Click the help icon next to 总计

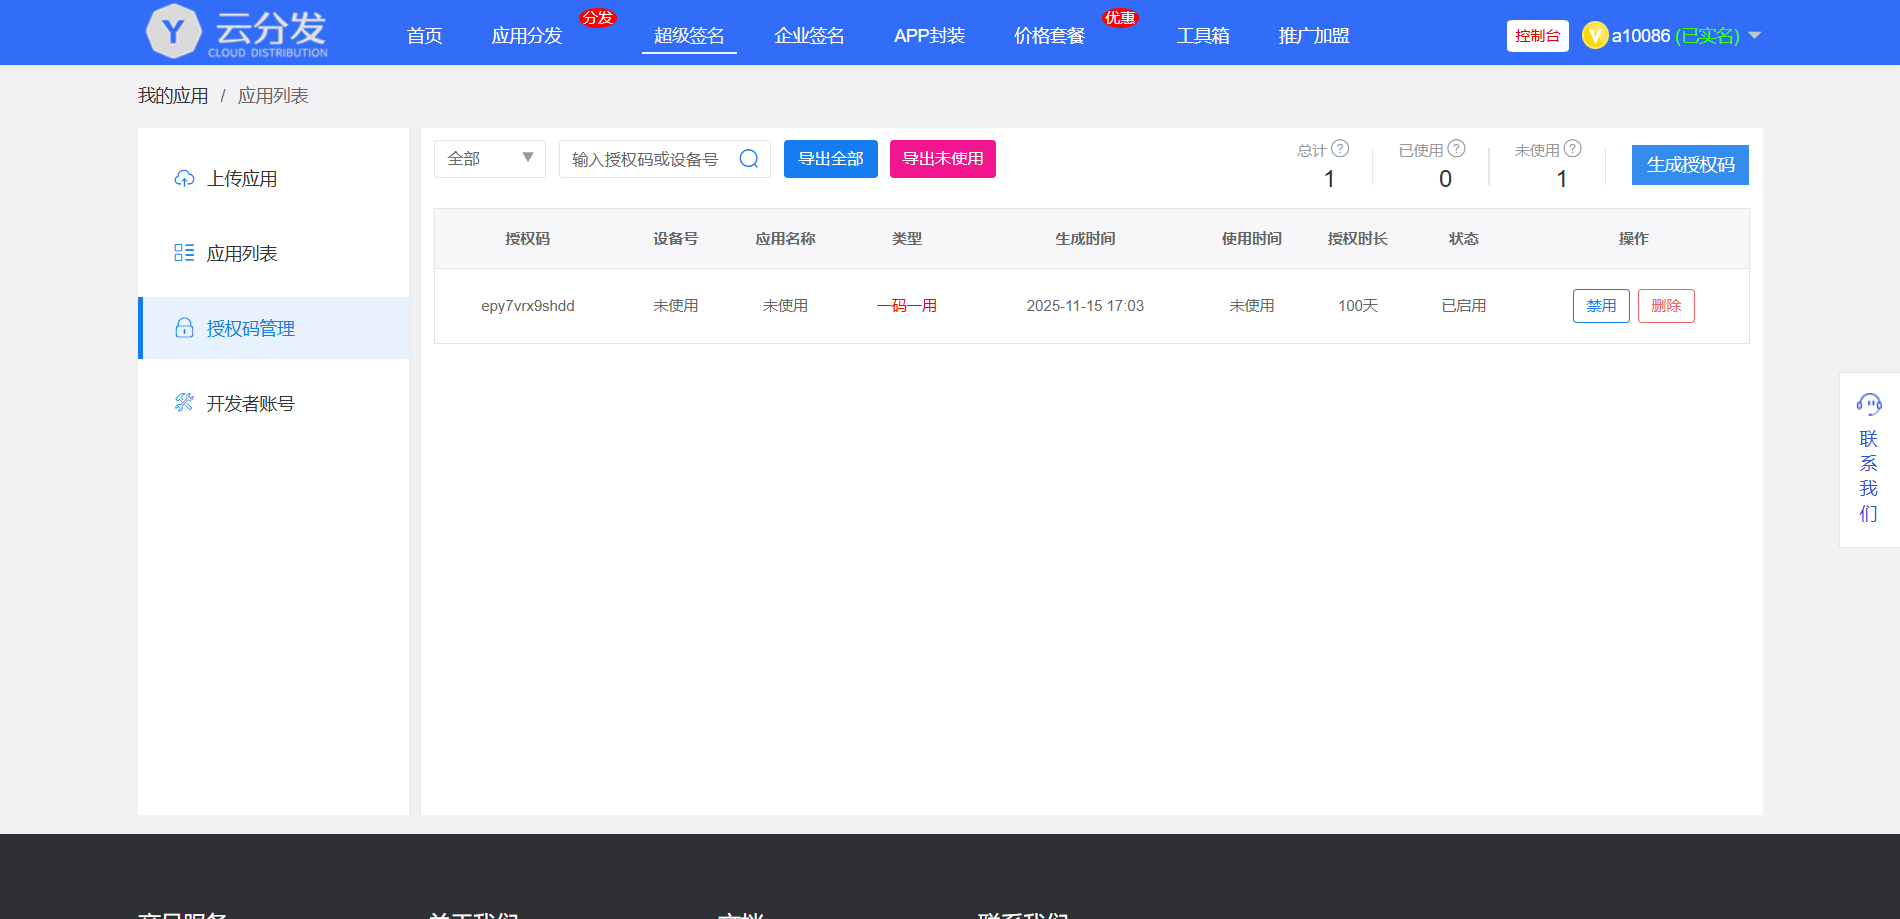coord(1340,149)
